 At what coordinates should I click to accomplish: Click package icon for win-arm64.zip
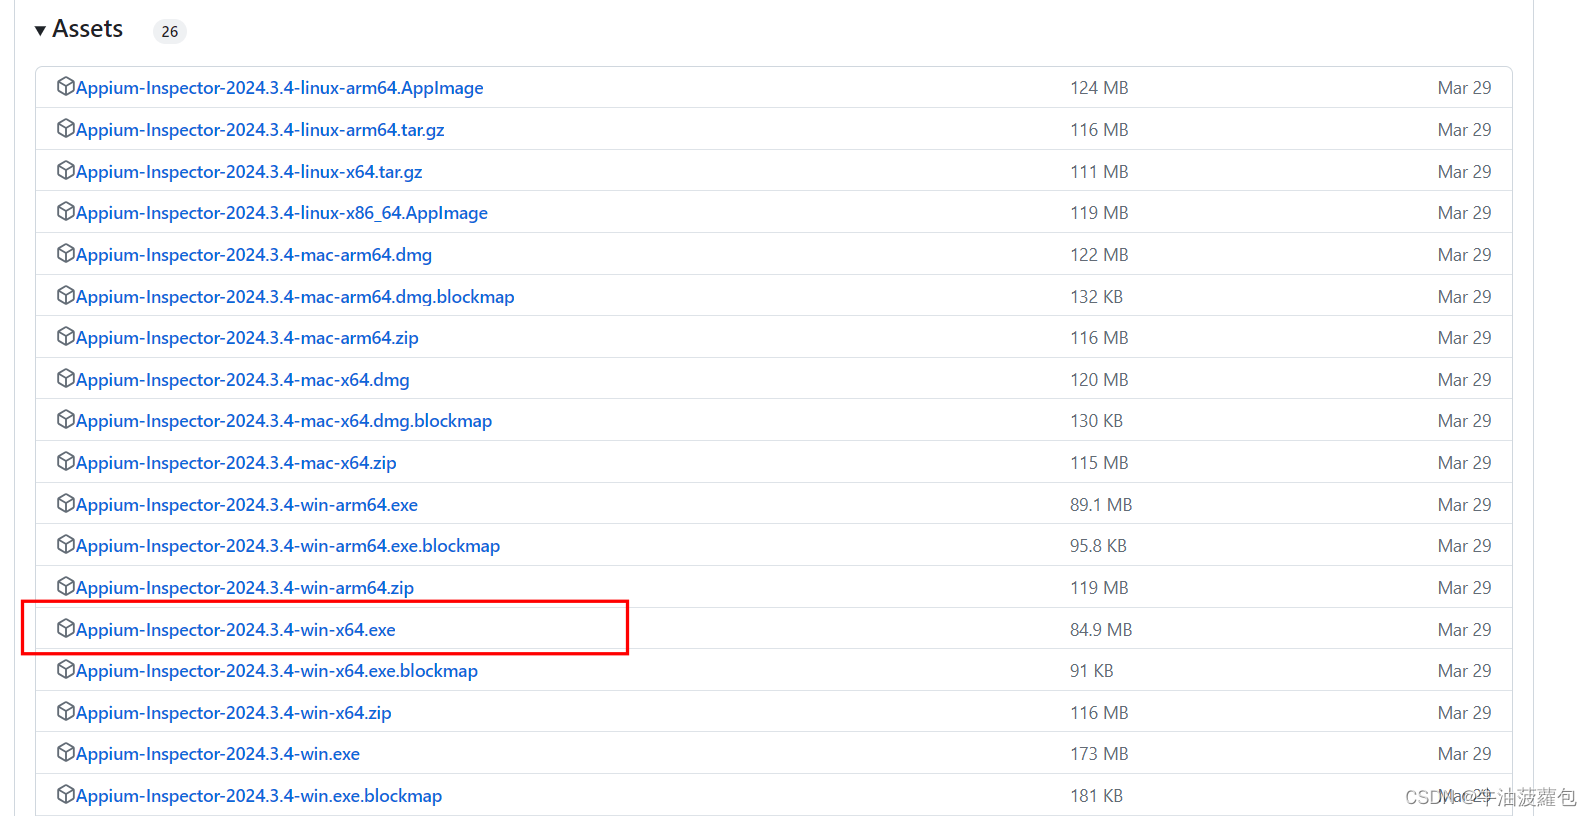(66, 587)
